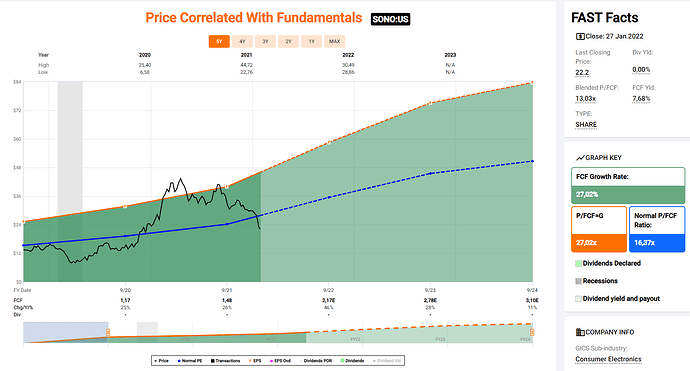Screen dimensions: 690x371
Task: Click the Last Closing Price value 22.2
Action: (x=582, y=73)
